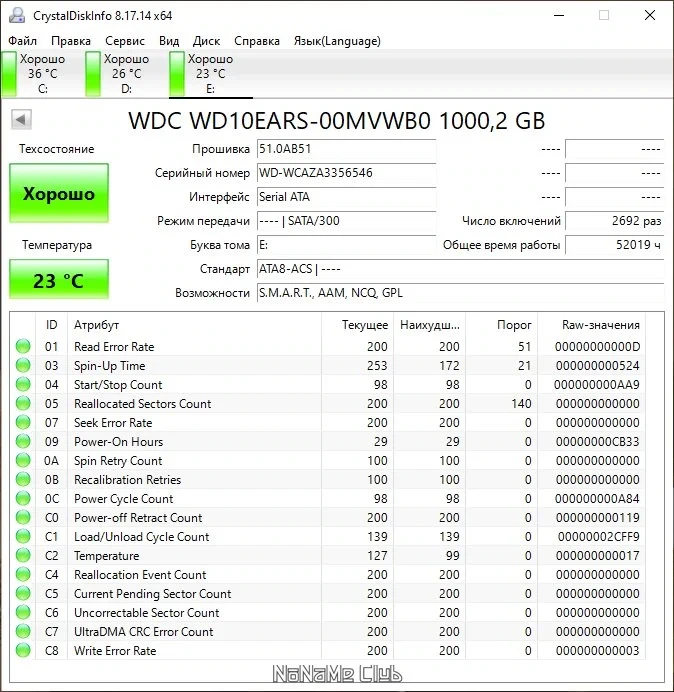Click raw value 00000002CFF9
The width and height of the screenshot is (674, 692).
(x=599, y=537)
